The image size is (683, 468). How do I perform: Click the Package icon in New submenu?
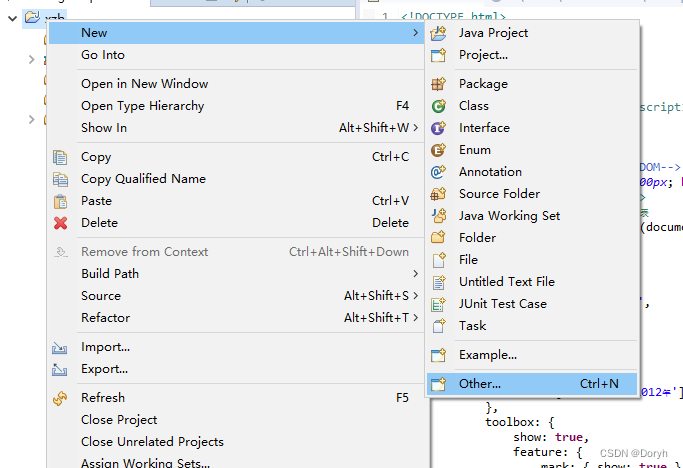click(x=438, y=84)
